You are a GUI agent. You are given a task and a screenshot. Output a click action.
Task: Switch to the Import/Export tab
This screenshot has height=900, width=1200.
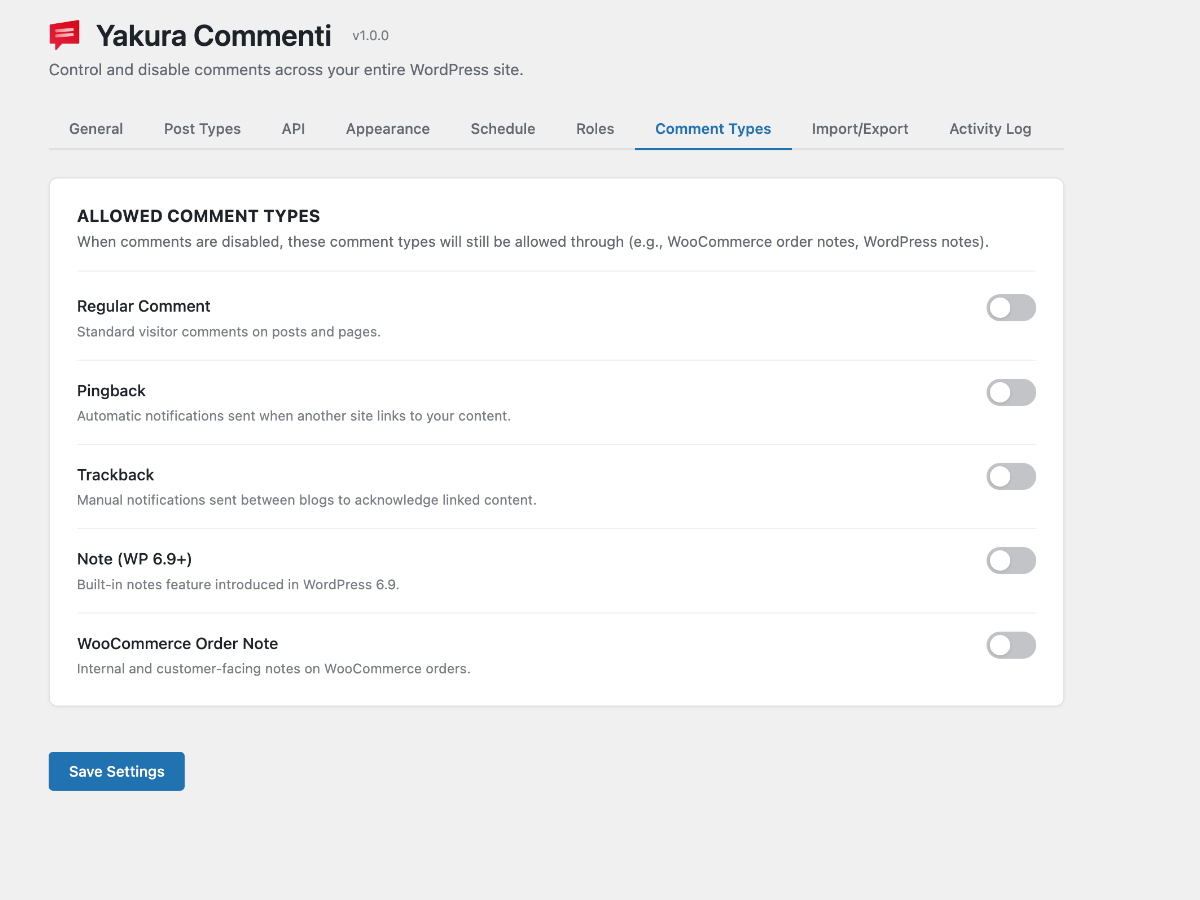(860, 129)
